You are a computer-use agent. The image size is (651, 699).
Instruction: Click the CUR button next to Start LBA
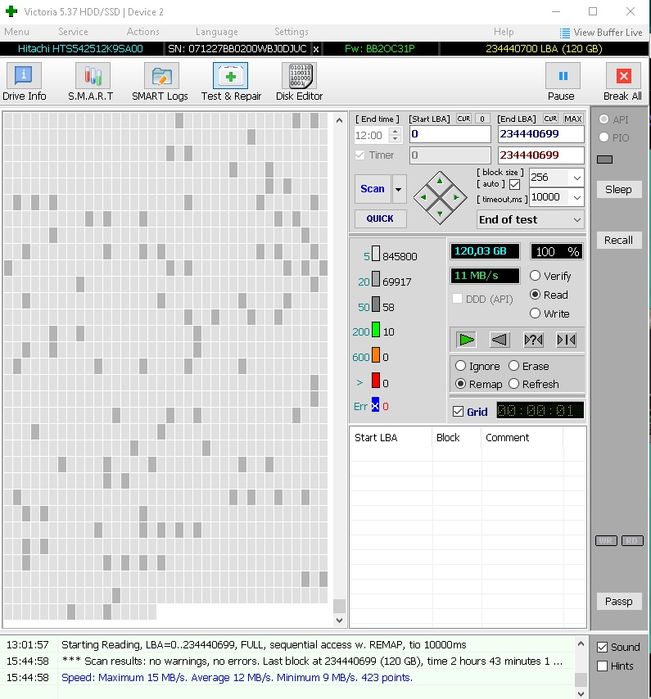pyautogui.click(x=464, y=119)
